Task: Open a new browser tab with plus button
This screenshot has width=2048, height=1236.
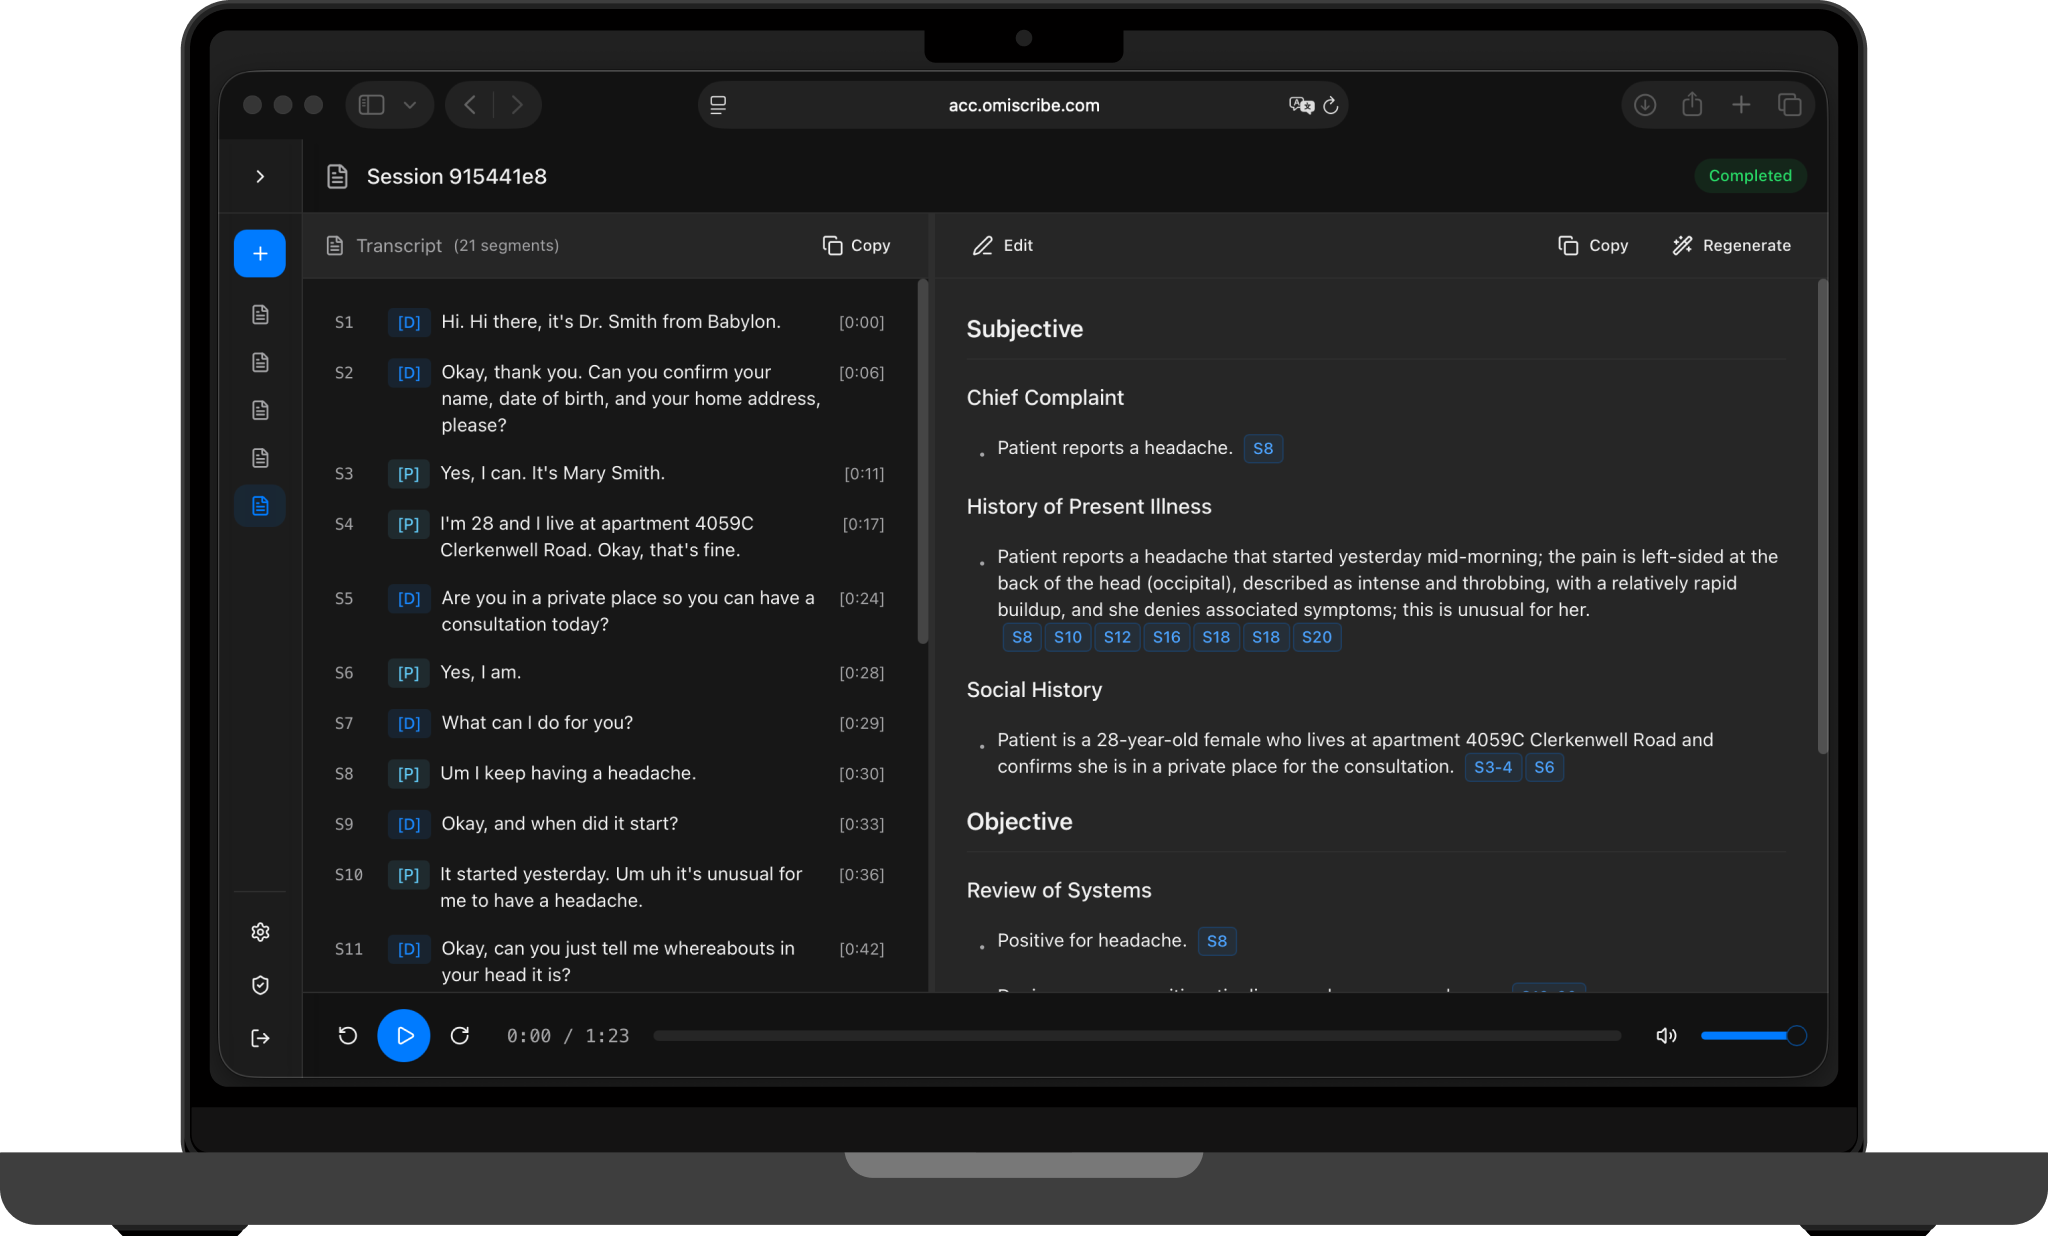Action: tap(1740, 104)
